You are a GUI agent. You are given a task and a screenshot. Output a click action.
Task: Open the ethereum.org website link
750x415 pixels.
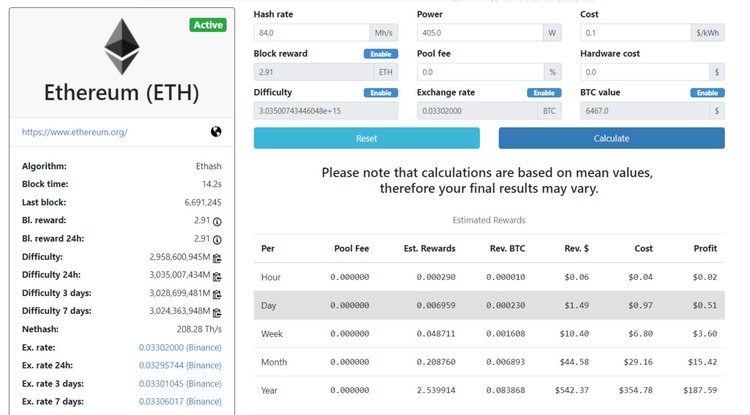pyautogui.click(x=75, y=131)
